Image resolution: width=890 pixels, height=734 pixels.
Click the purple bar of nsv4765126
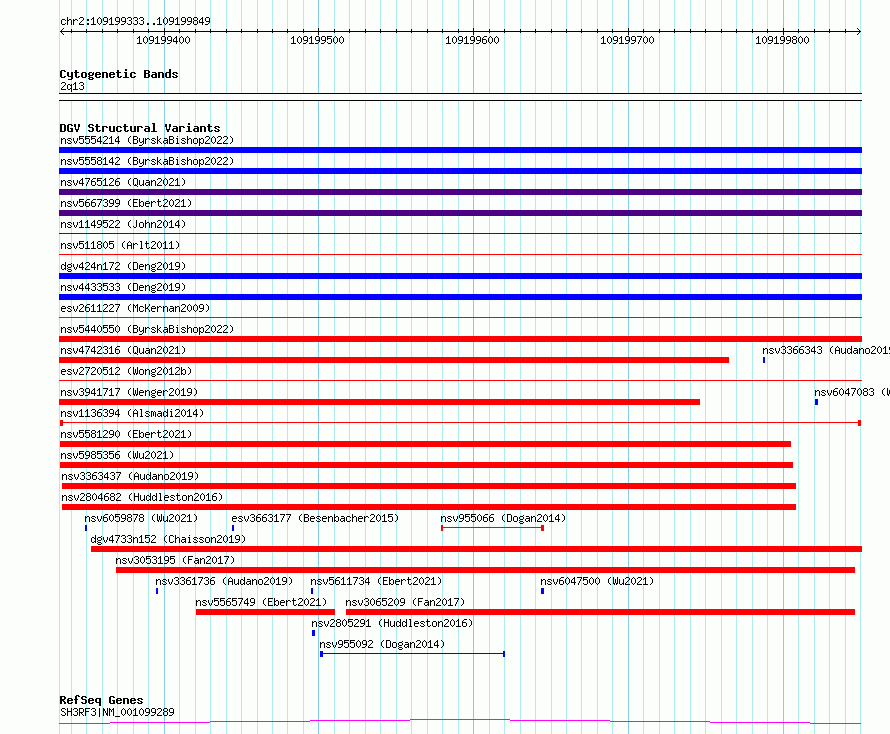(x=460, y=192)
